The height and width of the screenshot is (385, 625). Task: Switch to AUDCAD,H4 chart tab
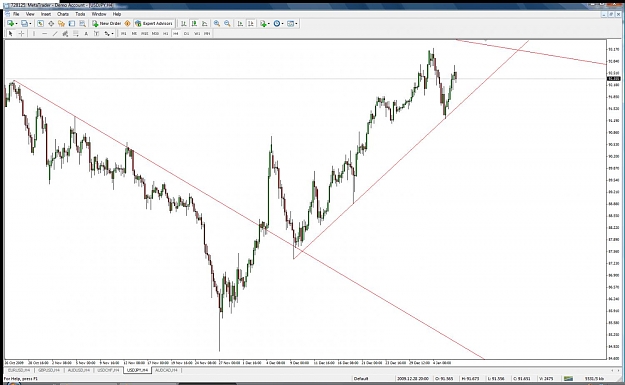pyautogui.click(x=167, y=370)
